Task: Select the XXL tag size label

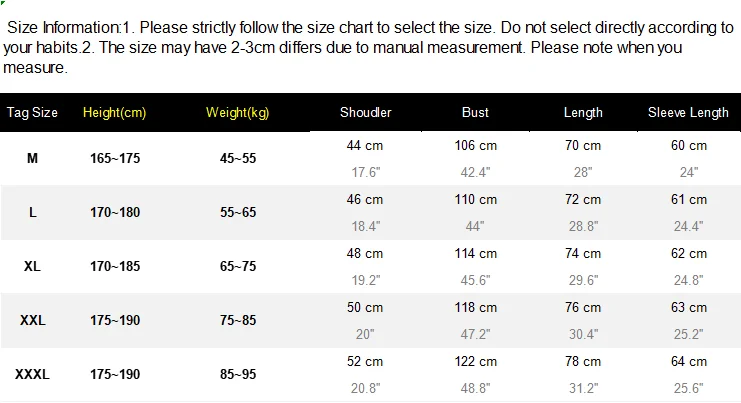Action: click(33, 321)
